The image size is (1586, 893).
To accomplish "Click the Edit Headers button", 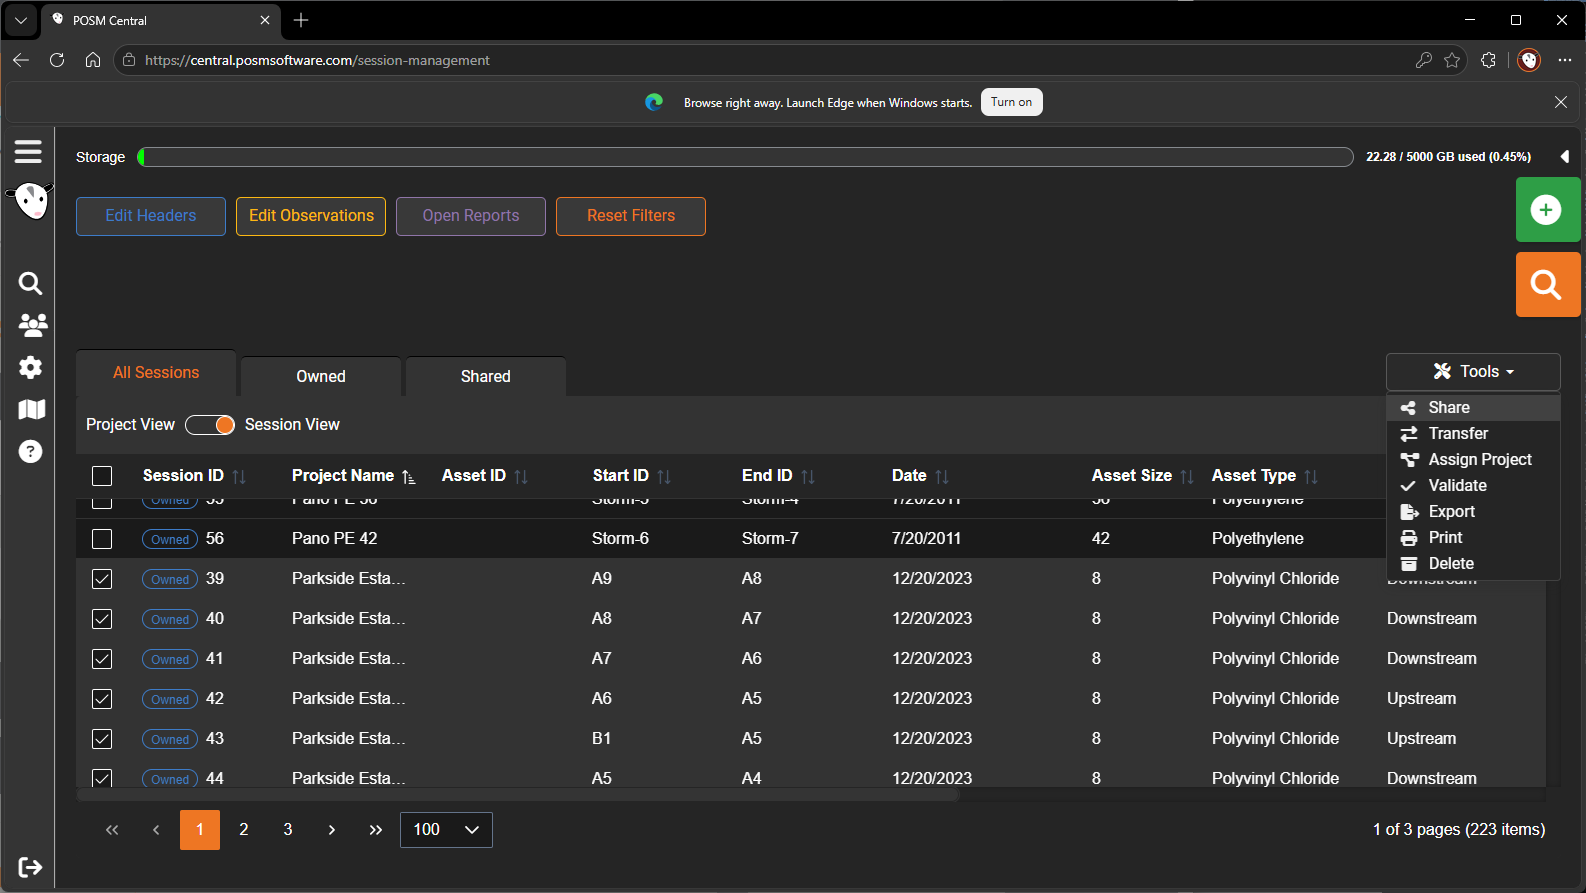I will click(x=151, y=216).
